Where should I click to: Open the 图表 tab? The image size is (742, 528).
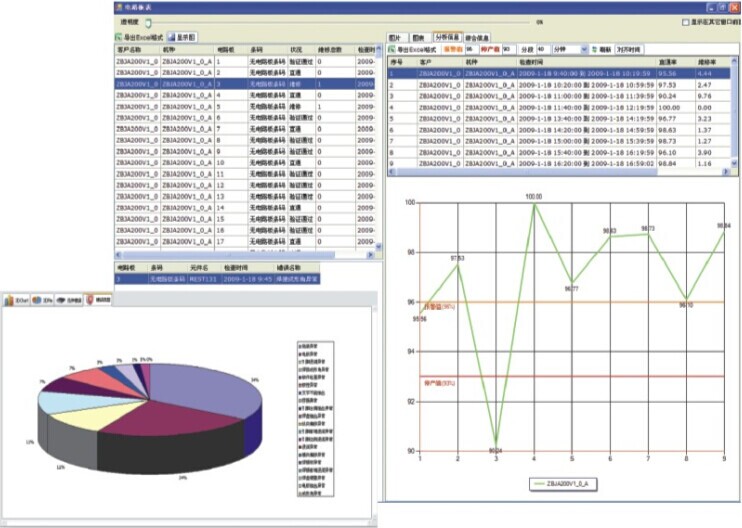(418, 36)
